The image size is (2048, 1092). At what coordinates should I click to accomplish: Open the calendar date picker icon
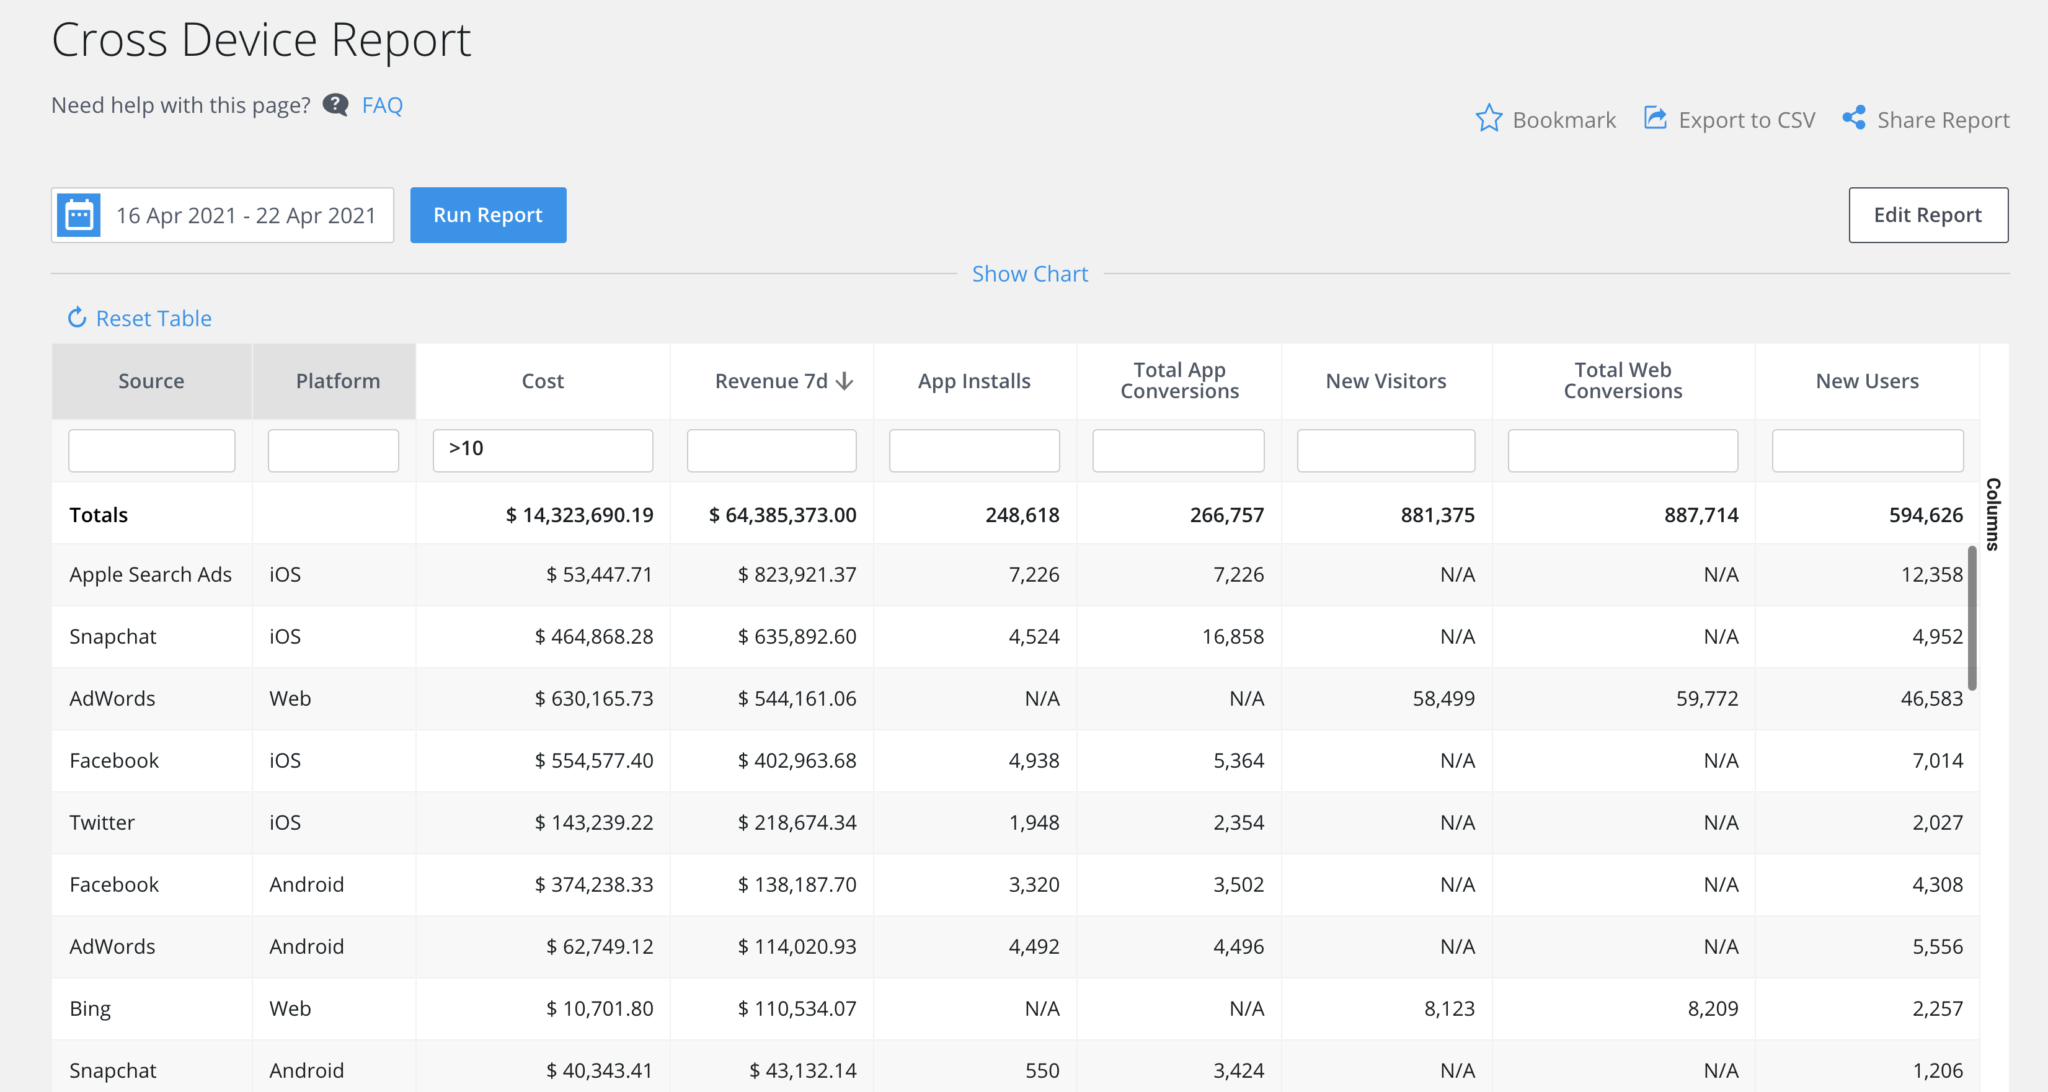(80, 214)
